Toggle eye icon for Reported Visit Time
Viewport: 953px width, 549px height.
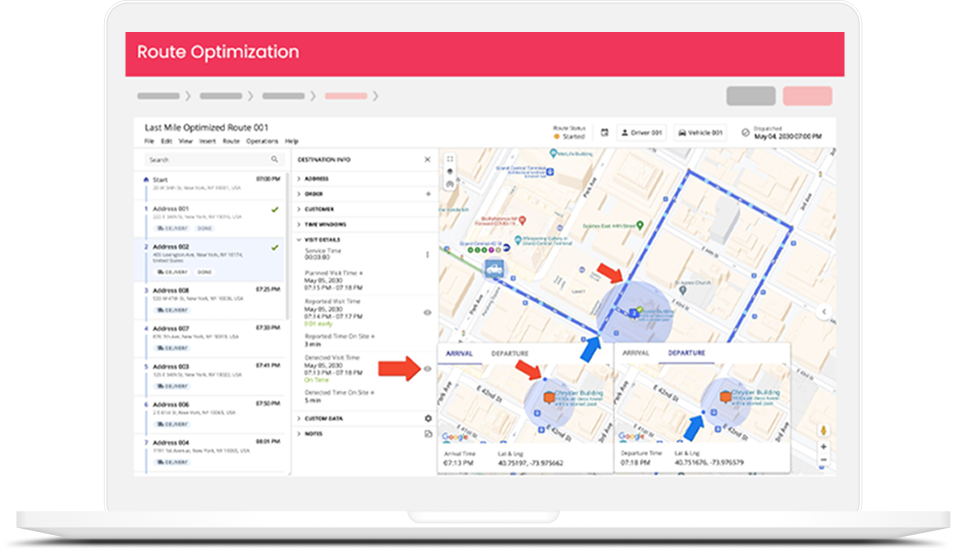point(428,312)
